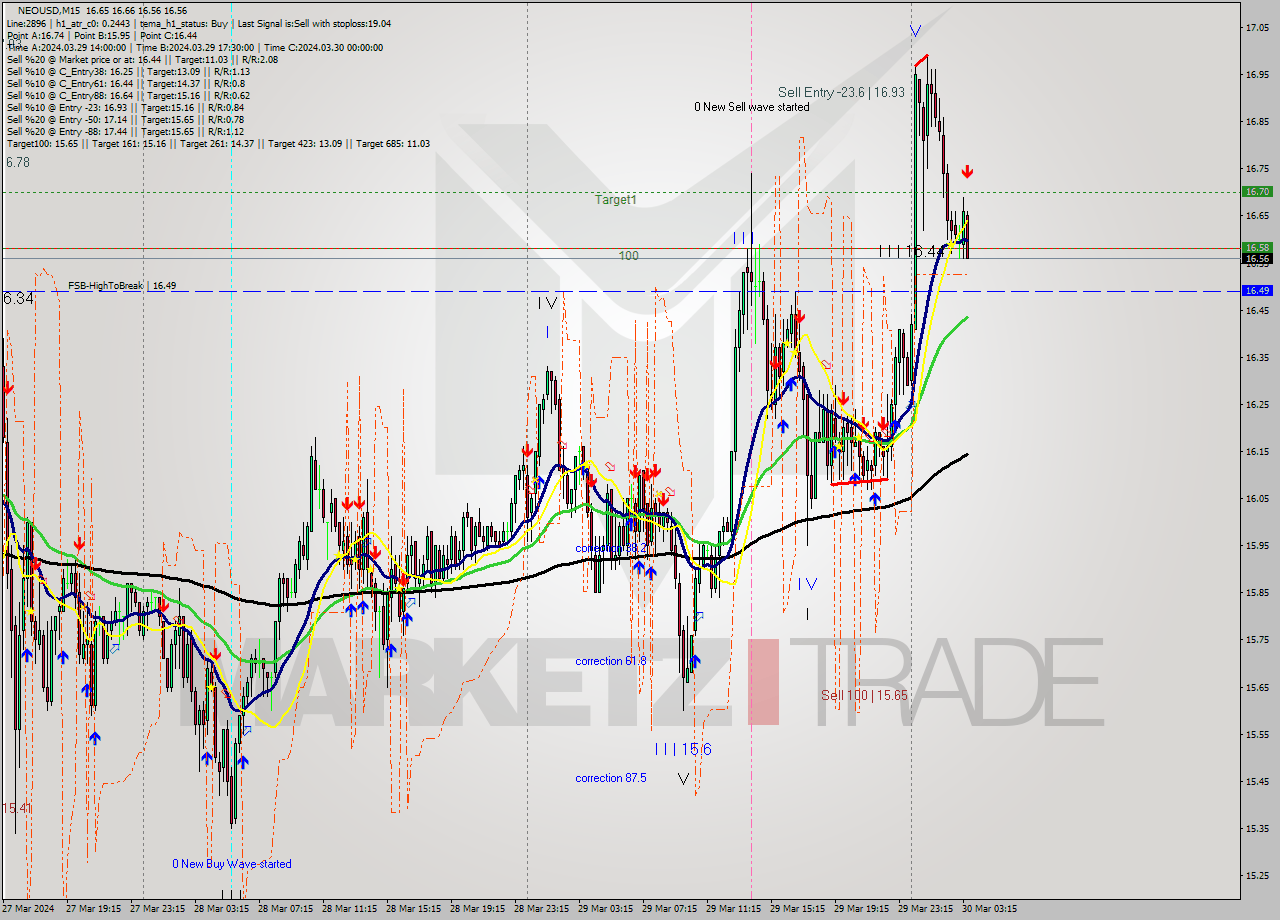This screenshot has height=920, width=1280.
Task: Click the 16.95 price axis label
Action: click(1256, 75)
